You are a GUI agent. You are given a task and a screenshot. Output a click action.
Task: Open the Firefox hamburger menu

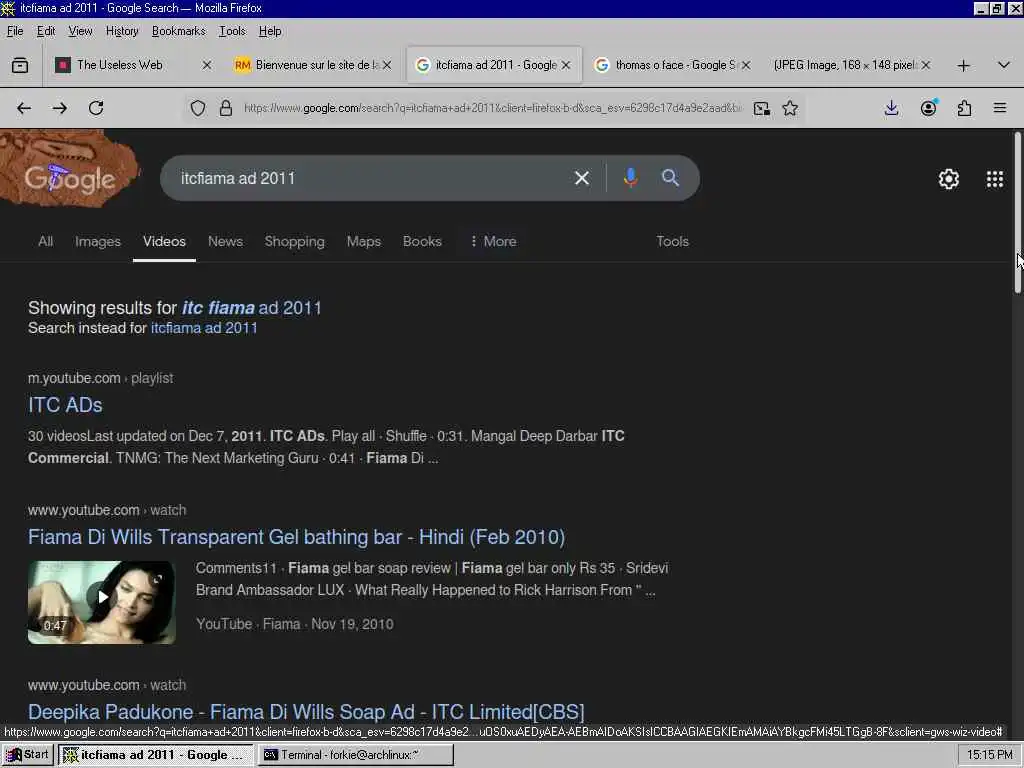pos(1000,108)
